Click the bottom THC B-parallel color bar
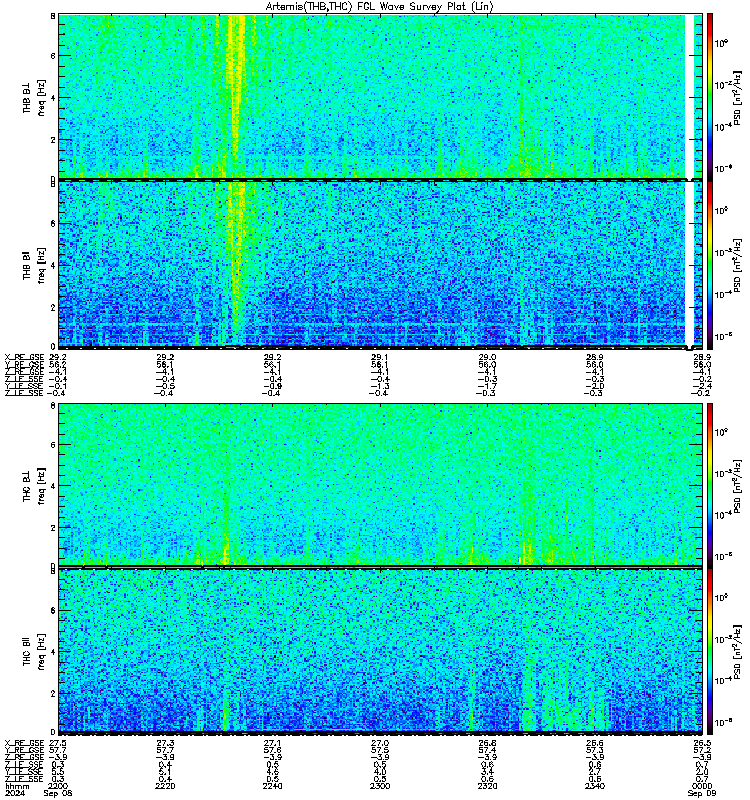This screenshot has width=750, height=800. [x=710, y=651]
